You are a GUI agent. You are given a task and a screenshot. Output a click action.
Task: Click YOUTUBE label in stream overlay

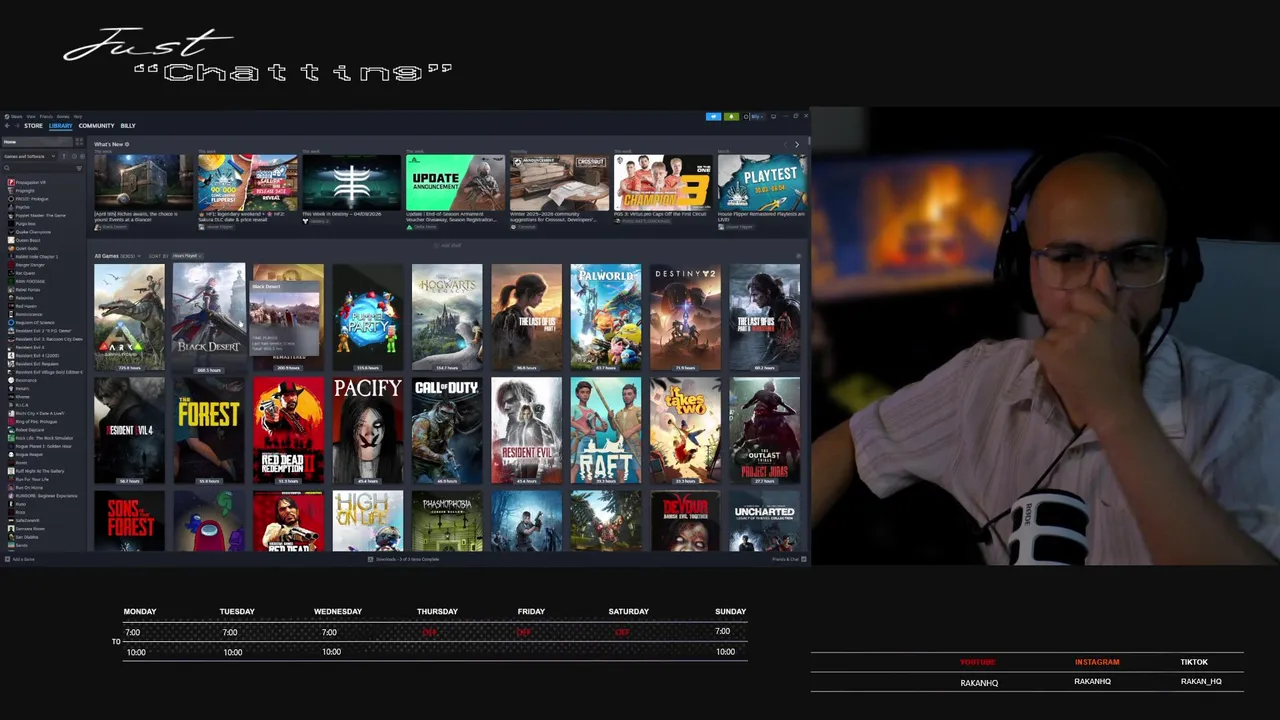978,662
